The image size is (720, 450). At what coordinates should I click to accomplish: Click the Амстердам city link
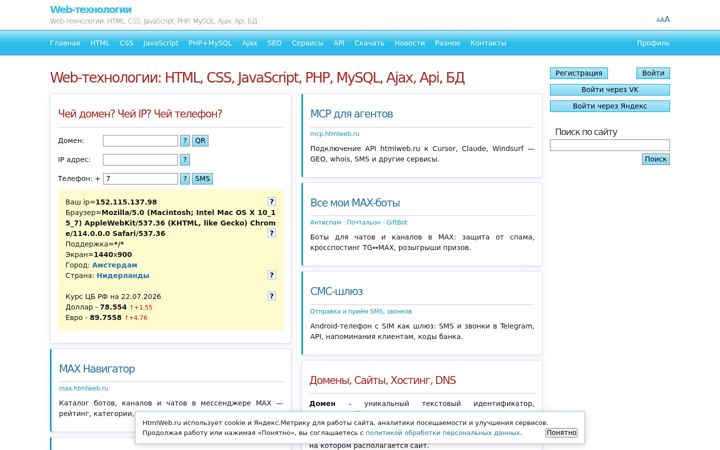[114, 265]
